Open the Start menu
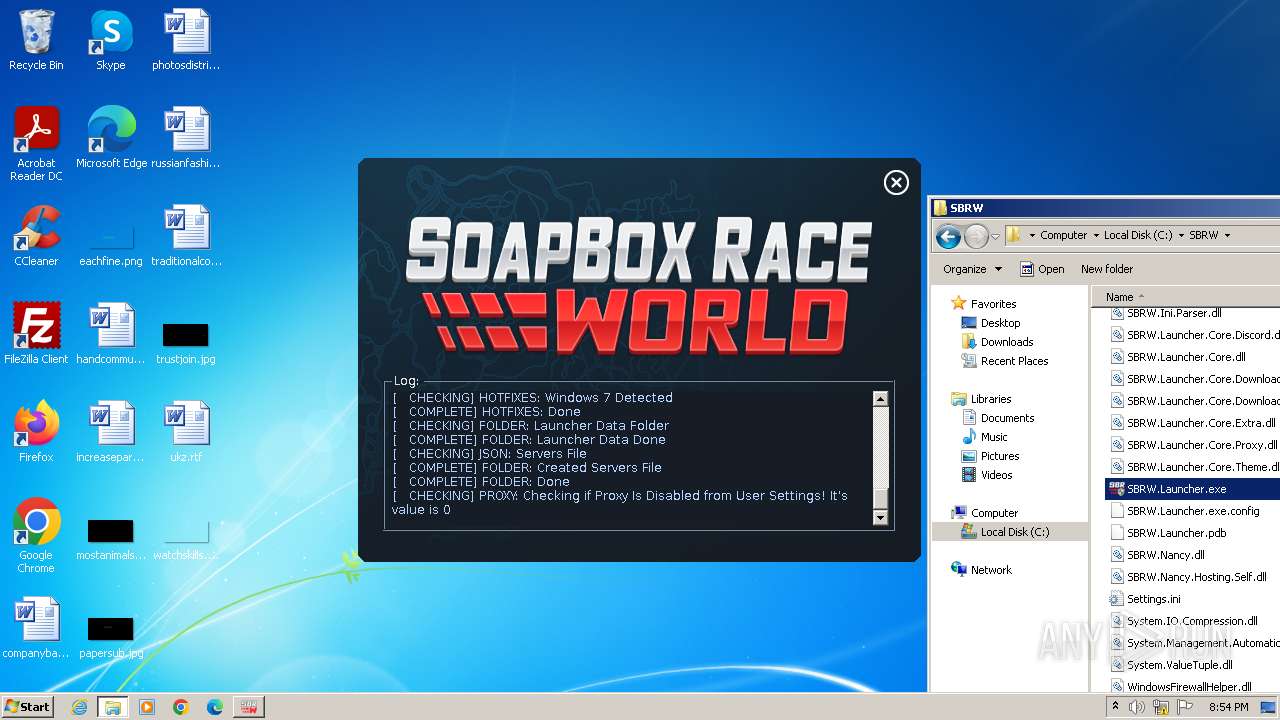1280x720 pixels. pyautogui.click(x=28, y=706)
